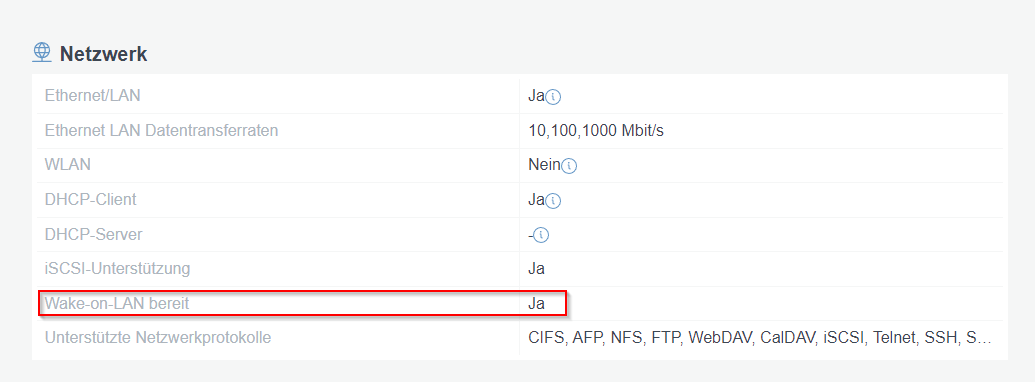Select the Ja value for Wake-on-LAN
1035x382 pixels.
[536, 303]
